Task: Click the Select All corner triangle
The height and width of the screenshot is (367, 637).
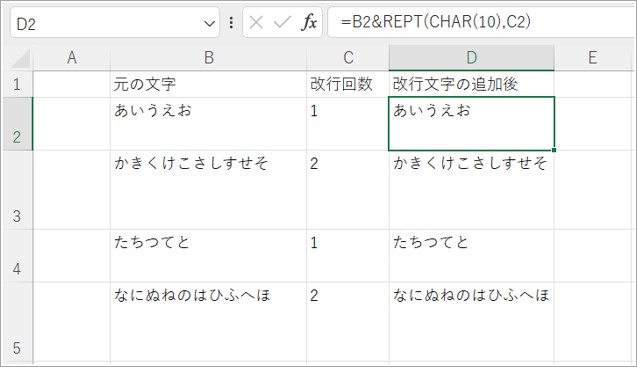Action: click(x=20, y=59)
